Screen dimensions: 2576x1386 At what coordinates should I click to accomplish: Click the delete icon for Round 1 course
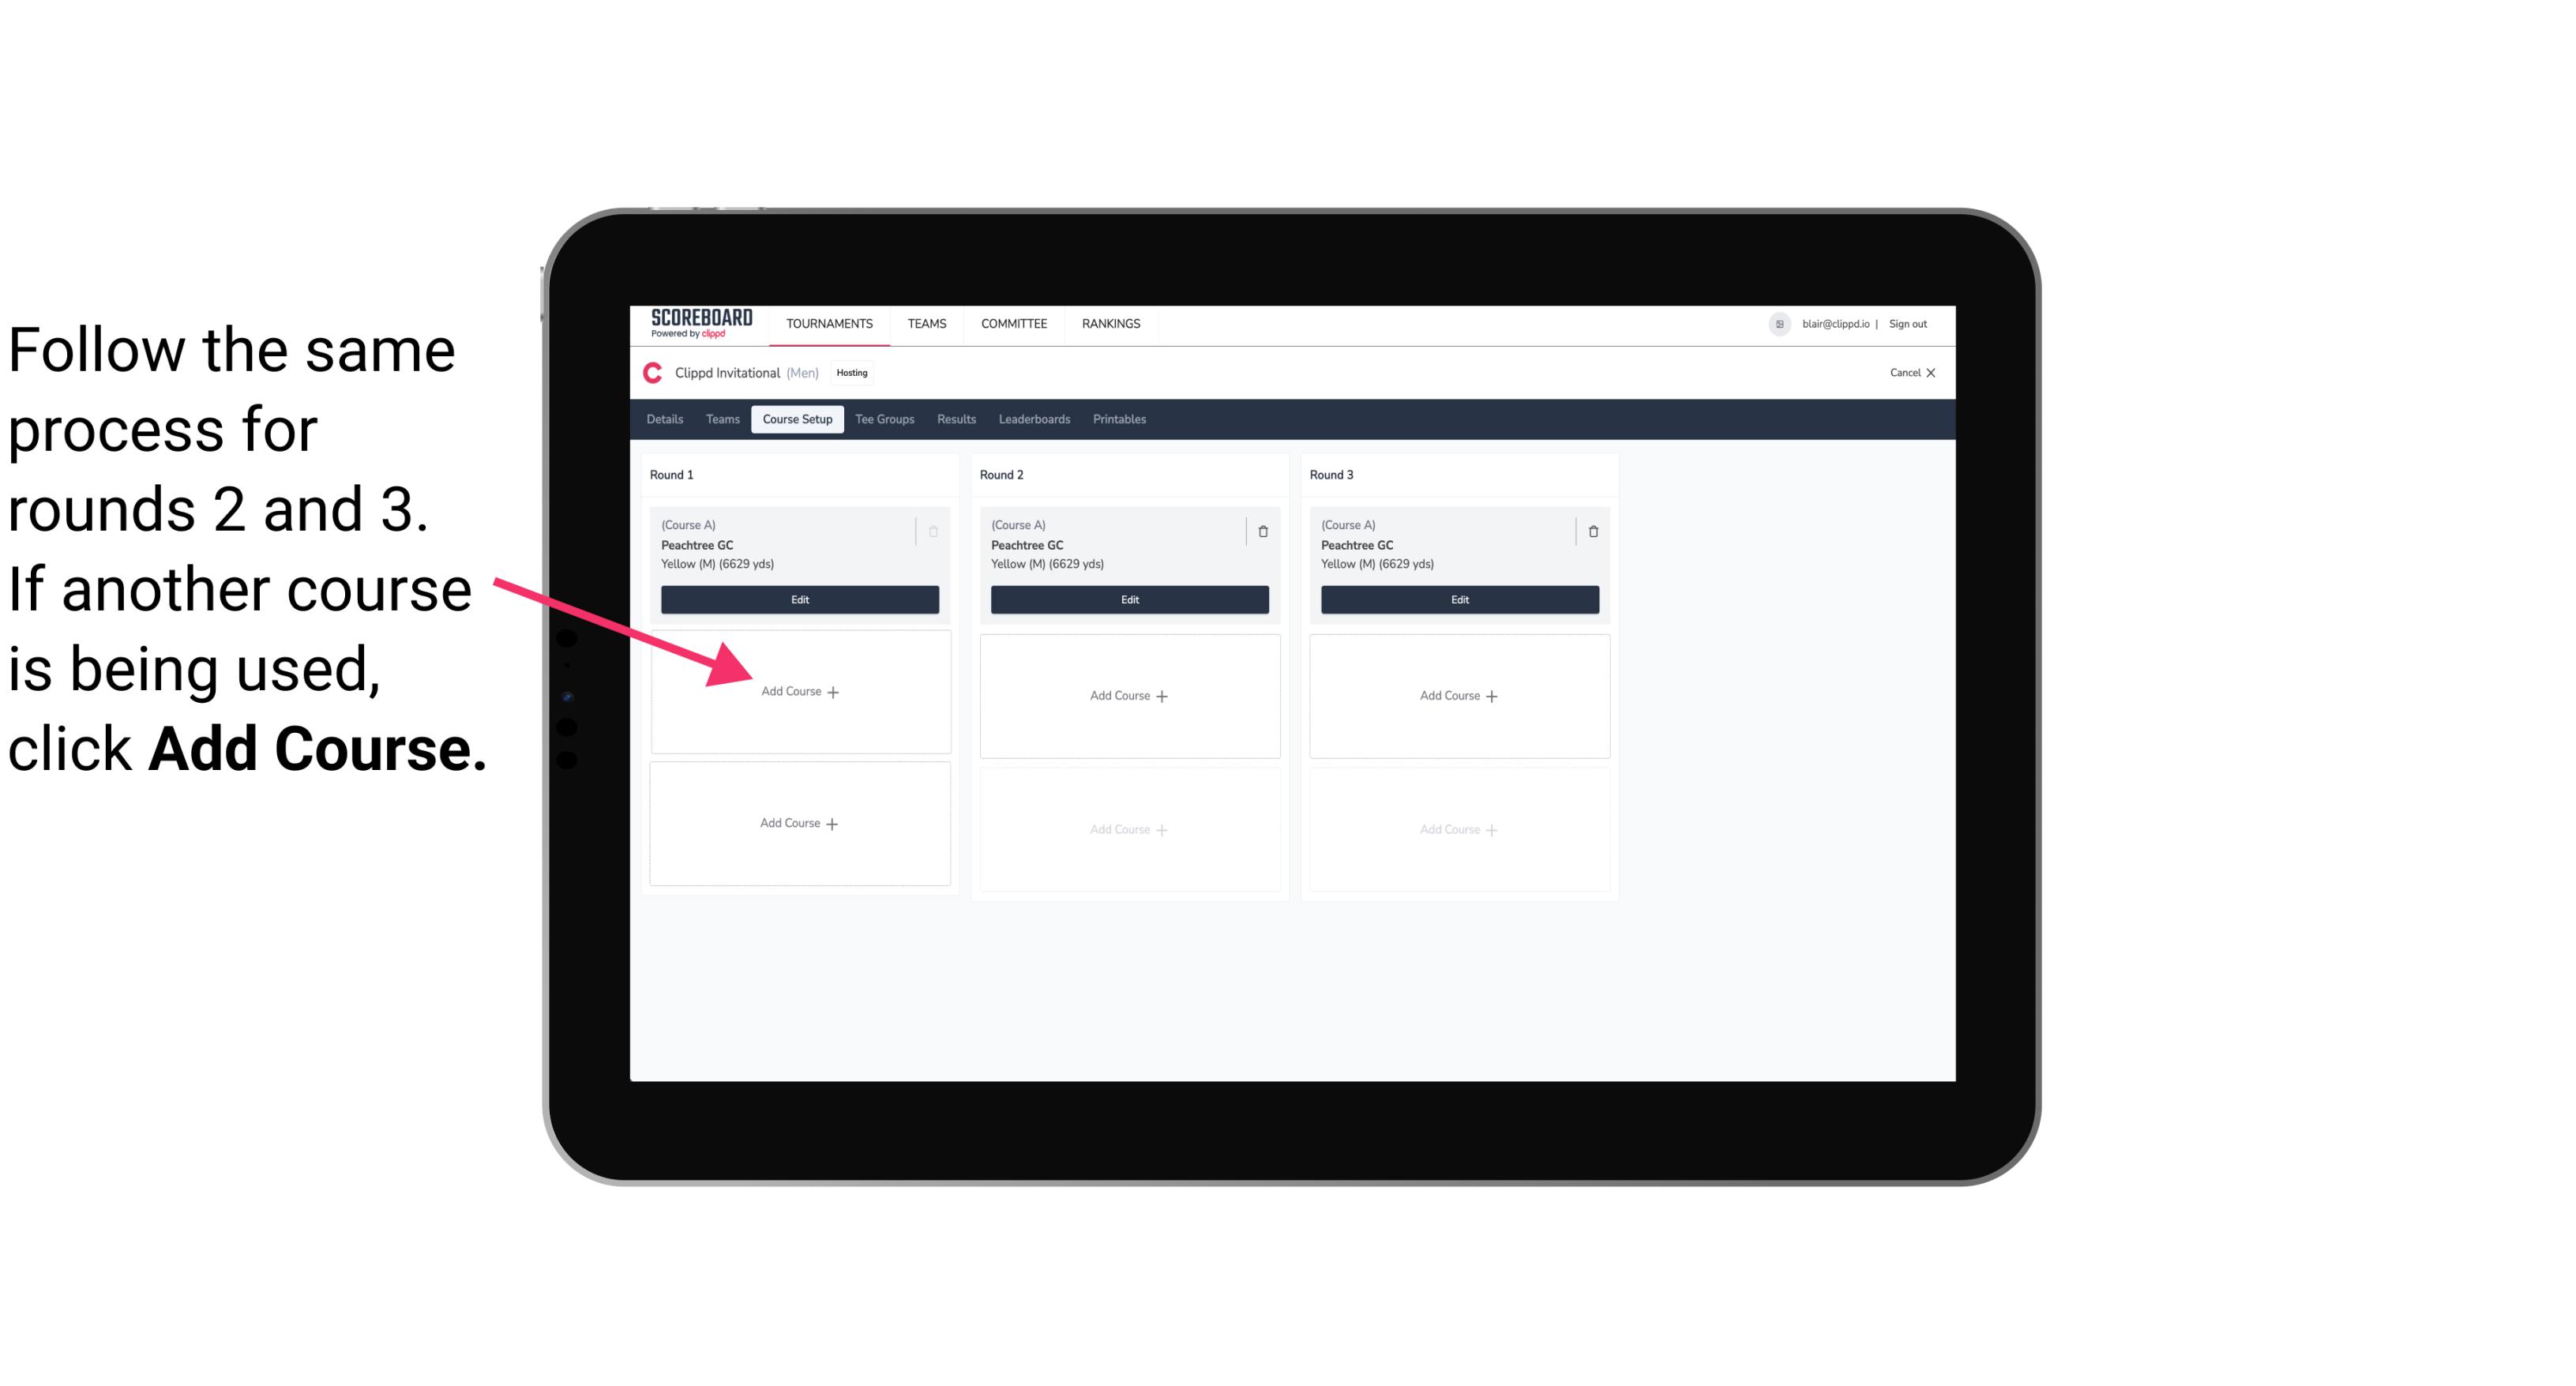pyautogui.click(x=935, y=531)
